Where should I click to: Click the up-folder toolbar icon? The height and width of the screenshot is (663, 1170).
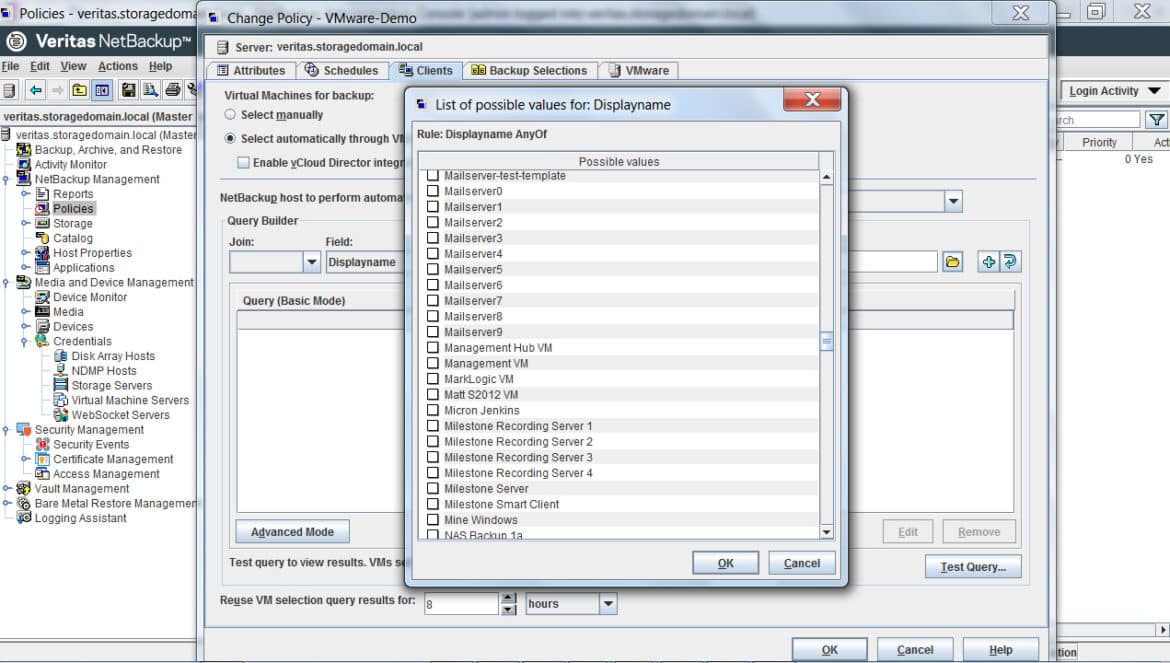click(x=79, y=90)
